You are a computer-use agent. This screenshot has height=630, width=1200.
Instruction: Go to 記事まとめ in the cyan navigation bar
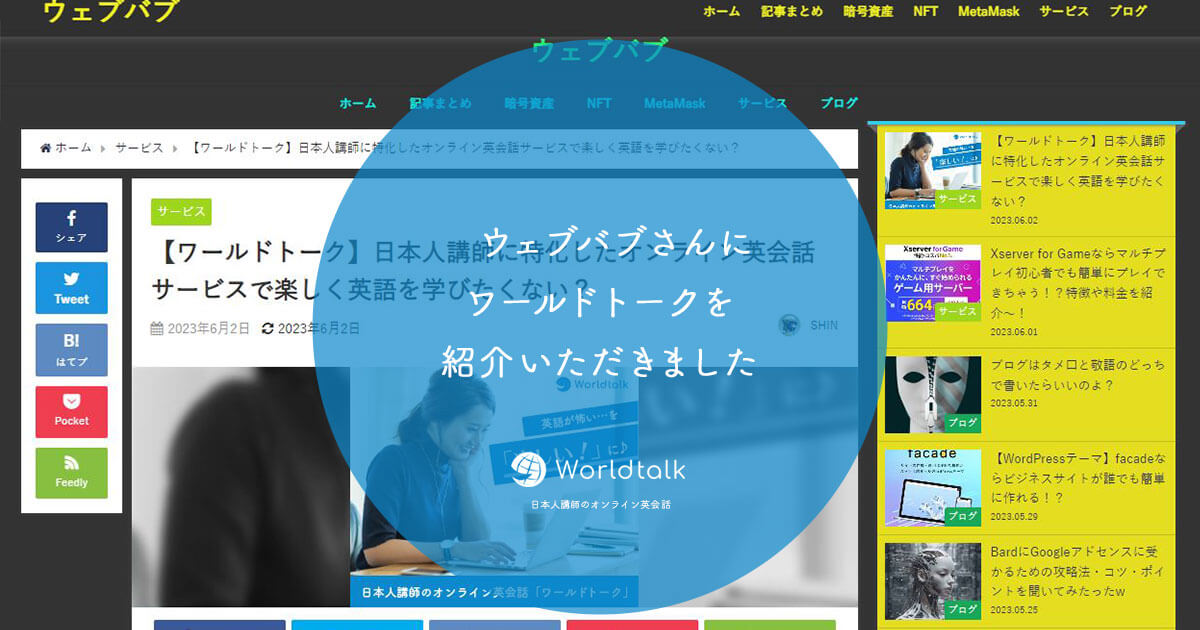pos(440,103)
